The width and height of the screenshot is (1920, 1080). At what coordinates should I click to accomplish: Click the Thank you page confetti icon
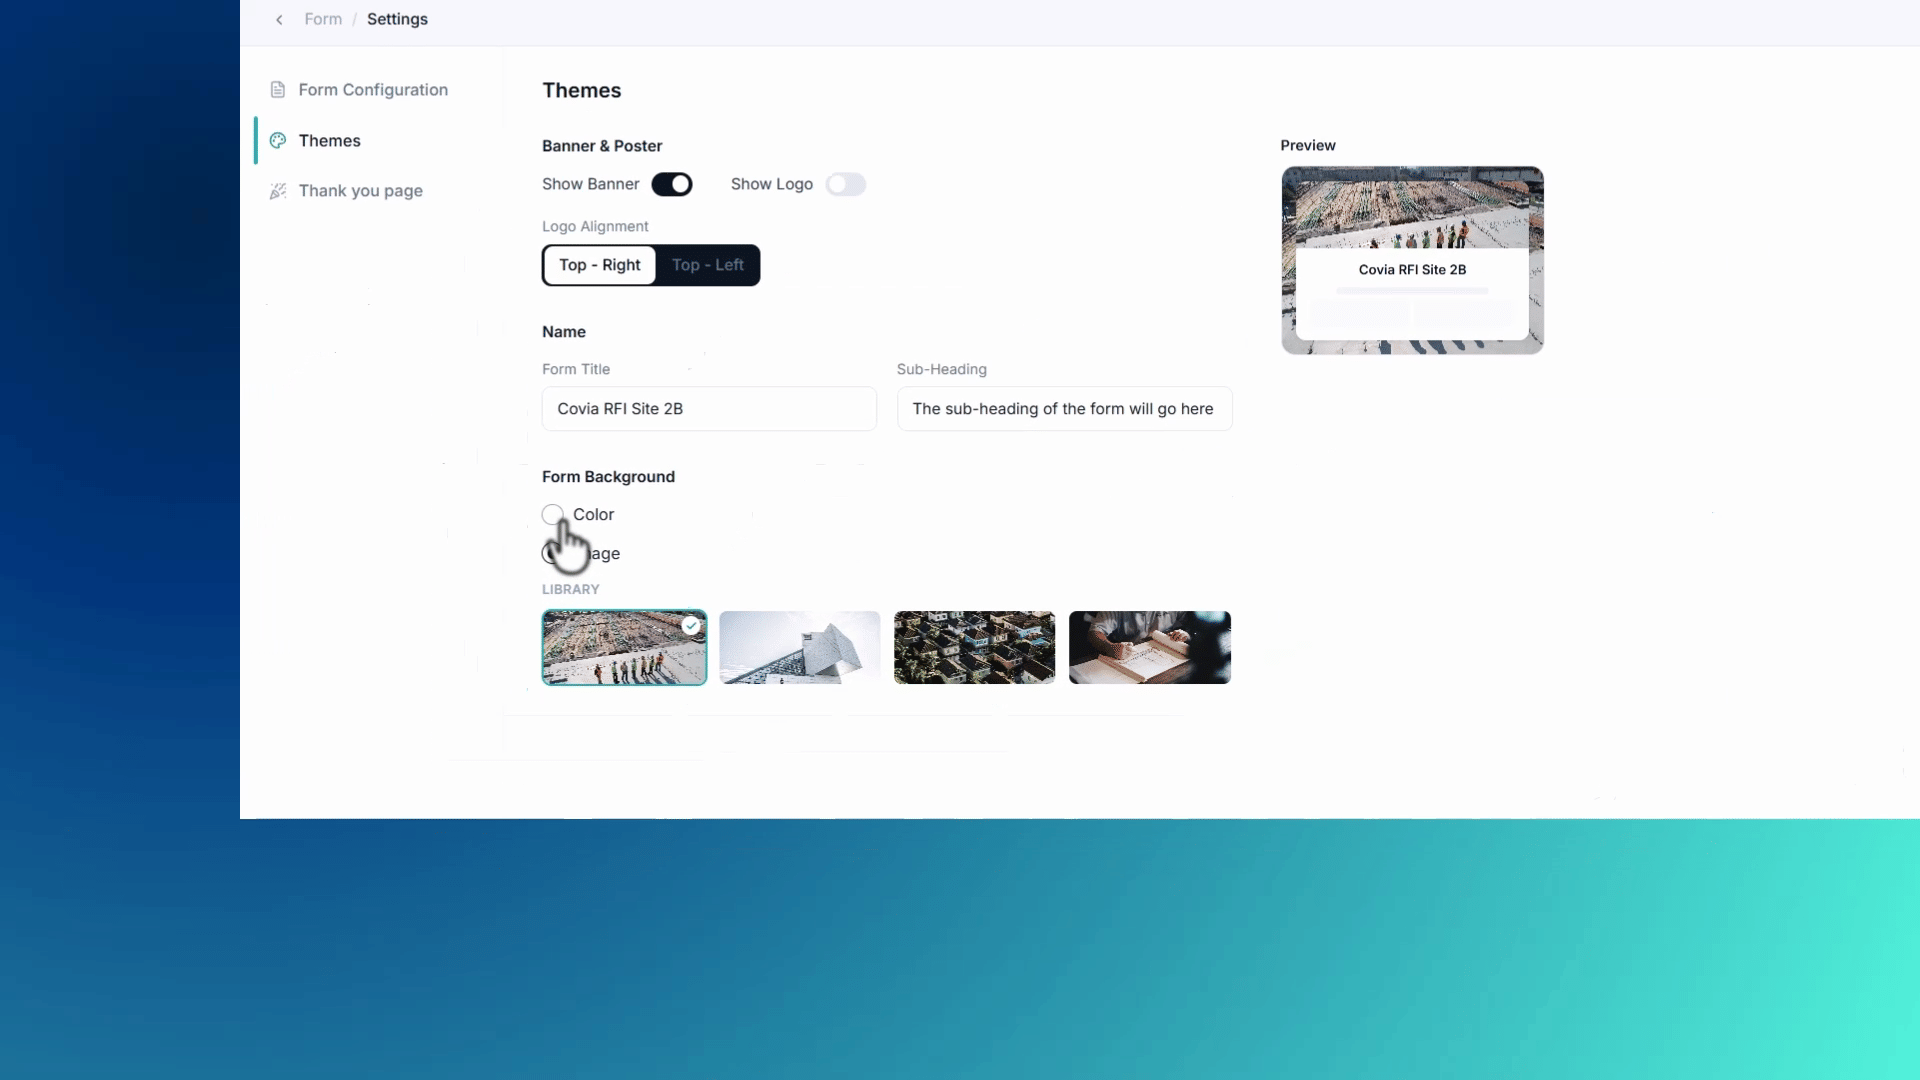click(x=278, y=191)
